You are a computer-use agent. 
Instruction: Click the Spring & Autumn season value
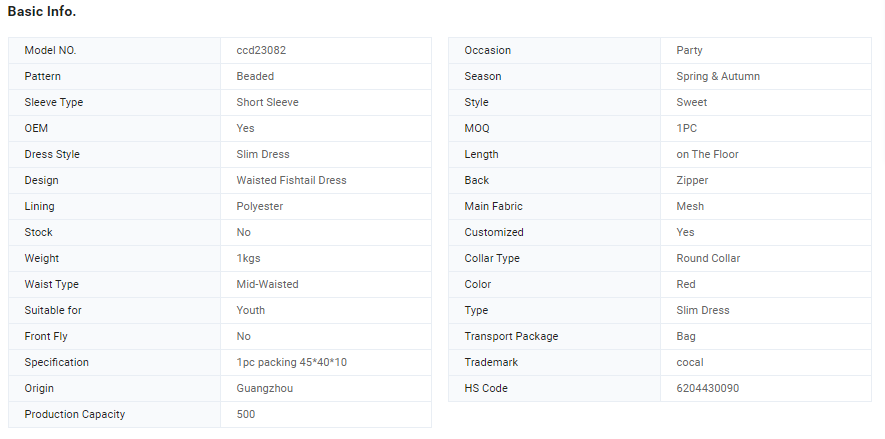pos(718,76)
